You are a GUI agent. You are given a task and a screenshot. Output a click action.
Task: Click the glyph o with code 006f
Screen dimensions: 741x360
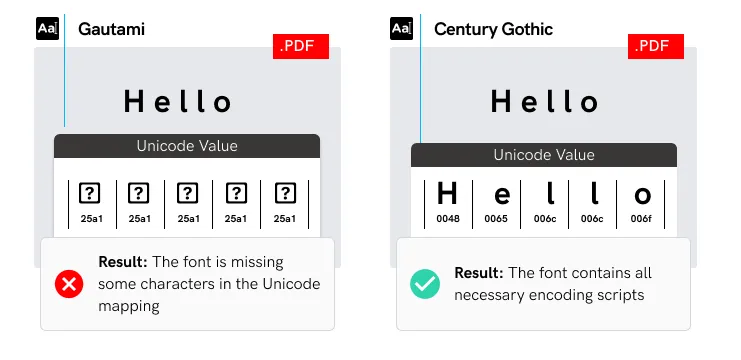coord(642,195)
